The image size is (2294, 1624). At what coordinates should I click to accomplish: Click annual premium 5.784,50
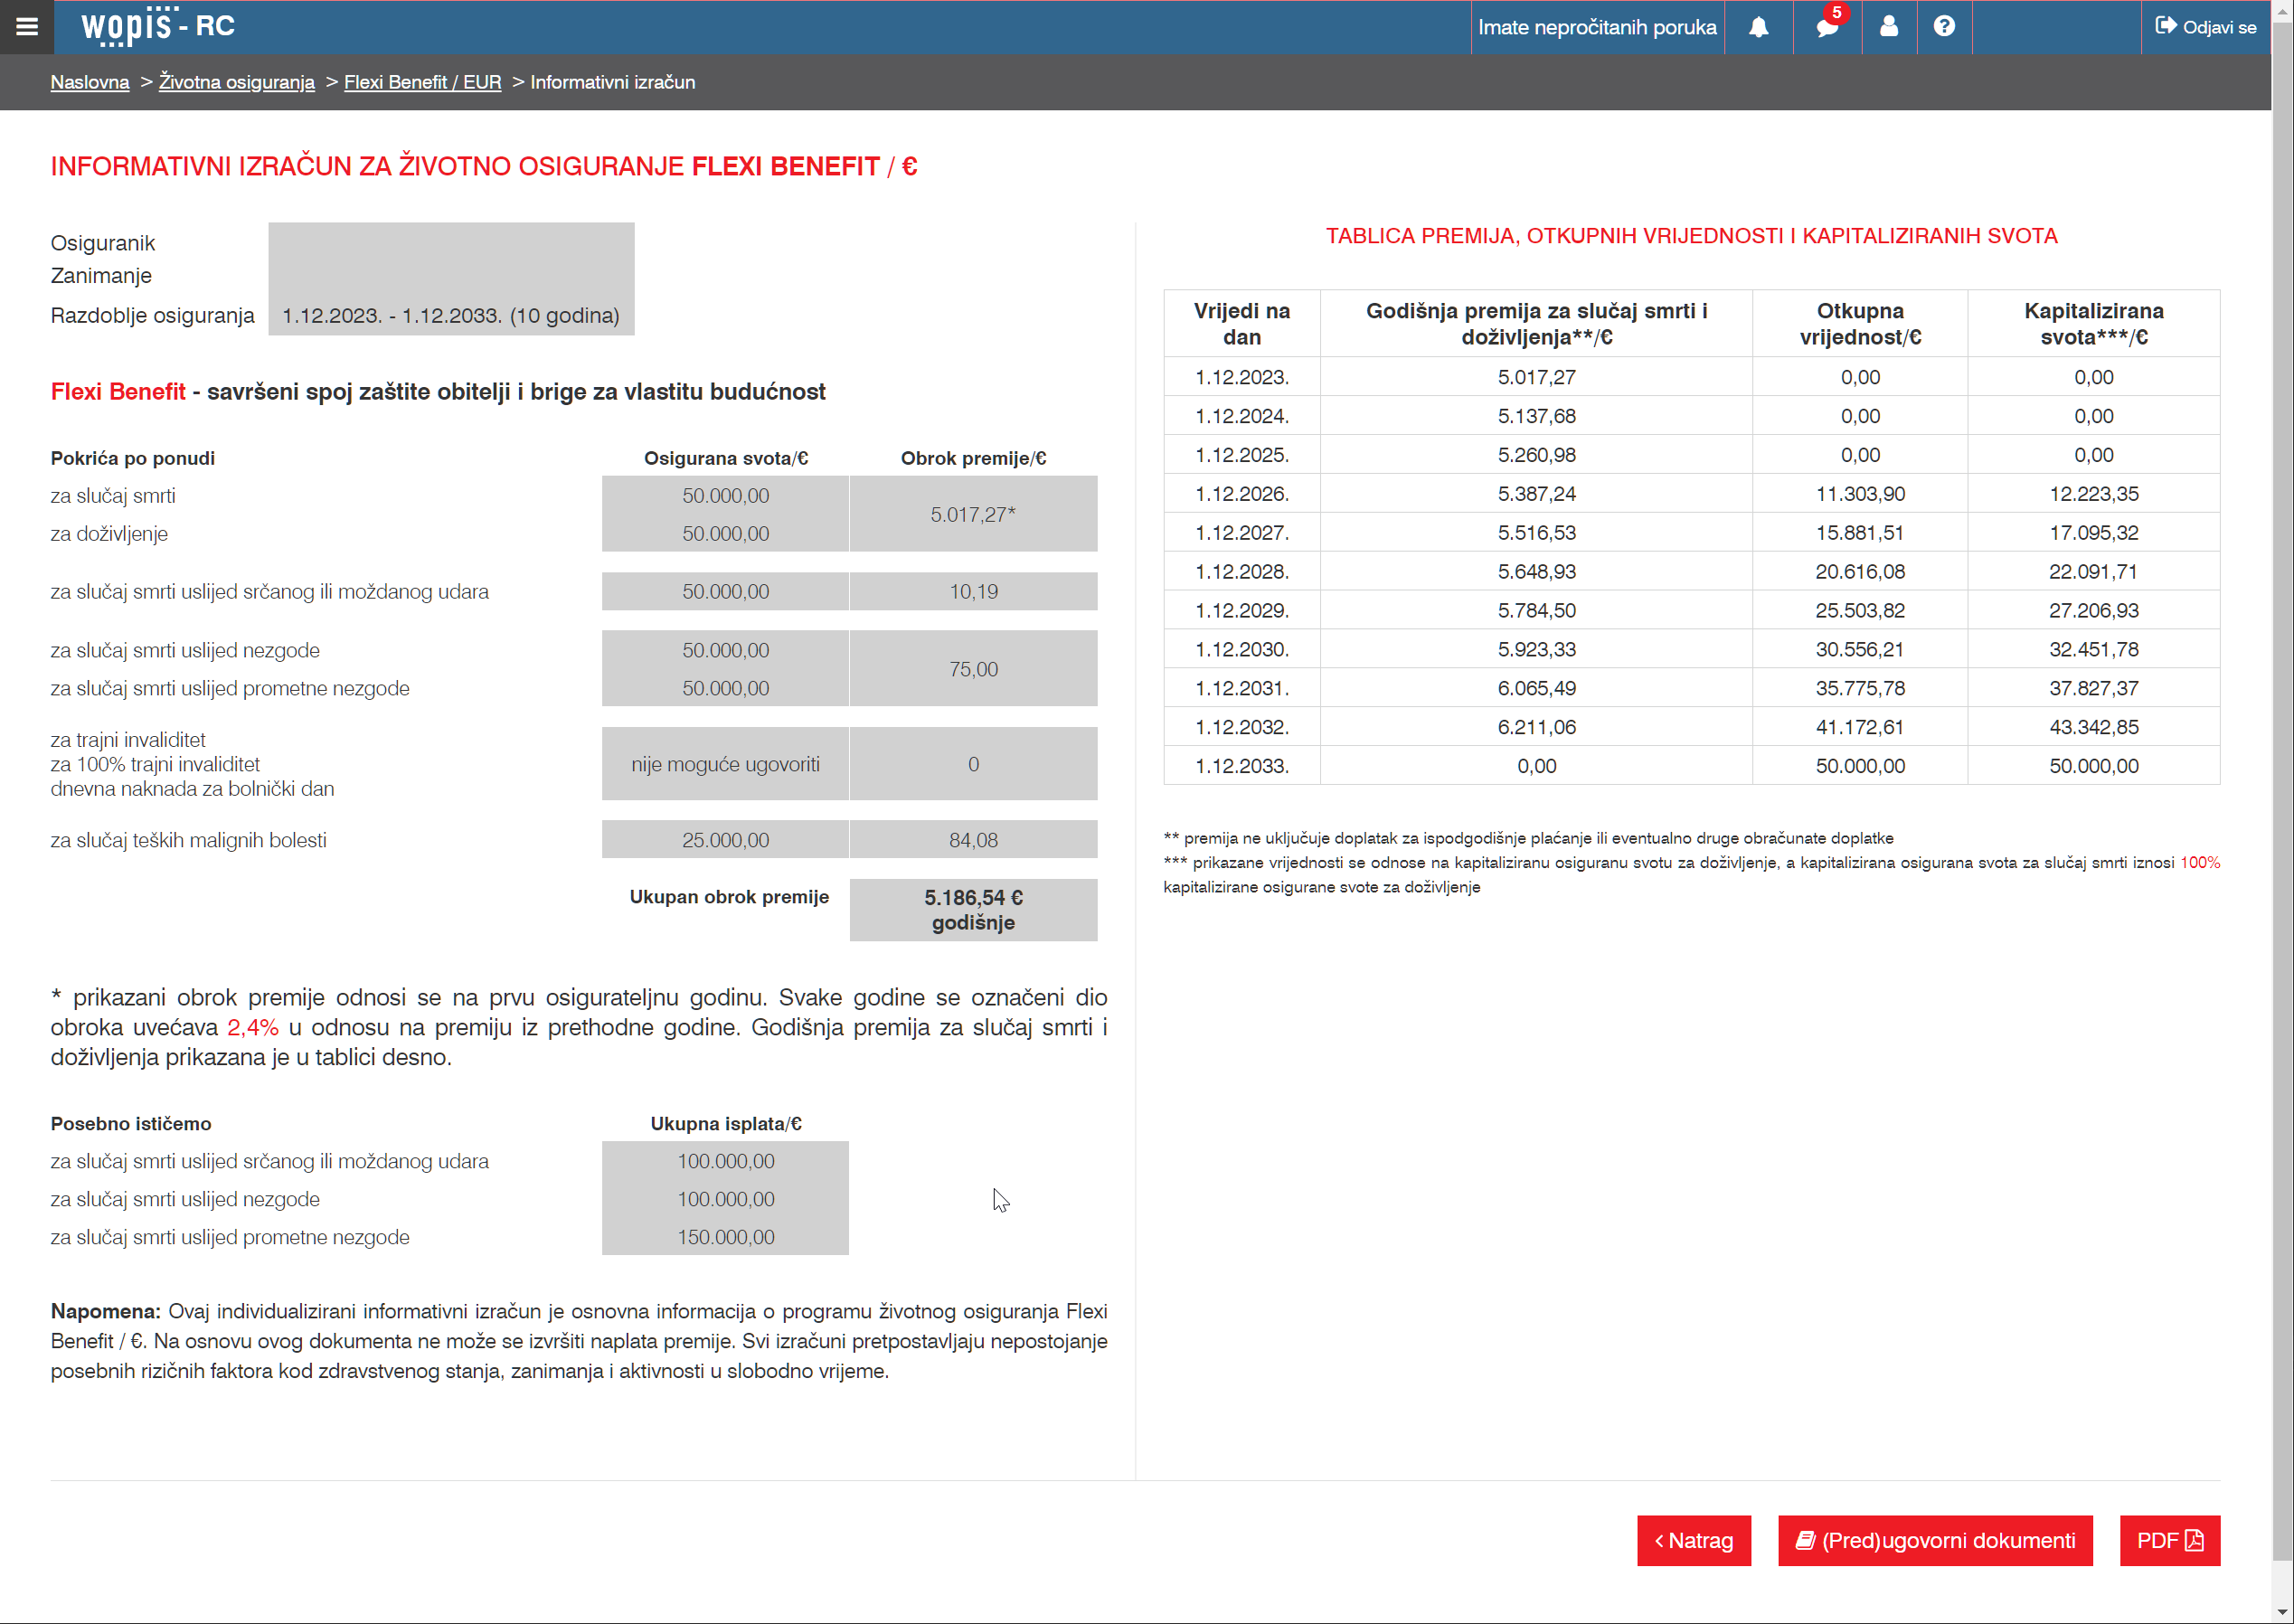(x=1536, y=610)
